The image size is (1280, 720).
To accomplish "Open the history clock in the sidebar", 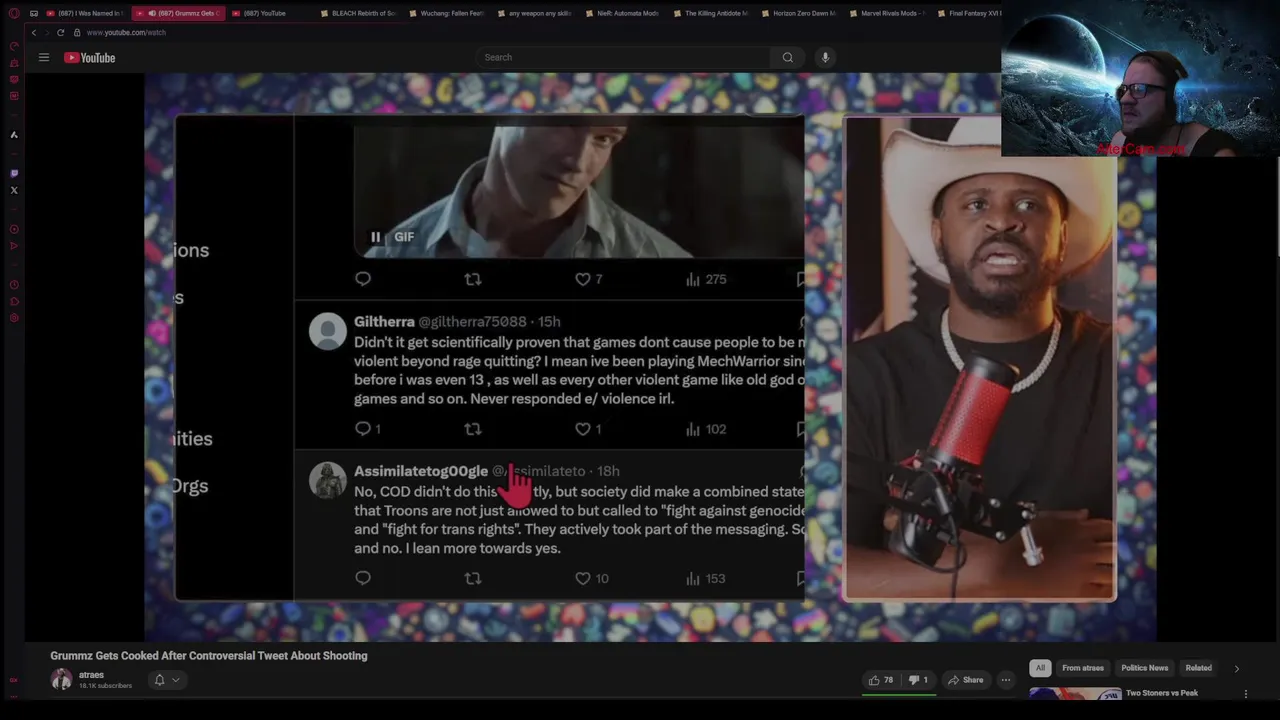I will pos(14,284).
